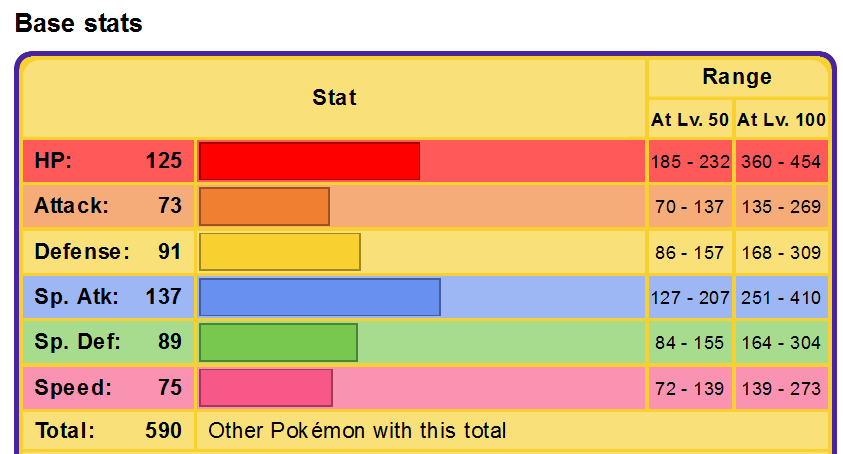Select the Sp. Atk stat label
Image resolution: width=843 pixels, height=454 pixels.
coord(76,297)
